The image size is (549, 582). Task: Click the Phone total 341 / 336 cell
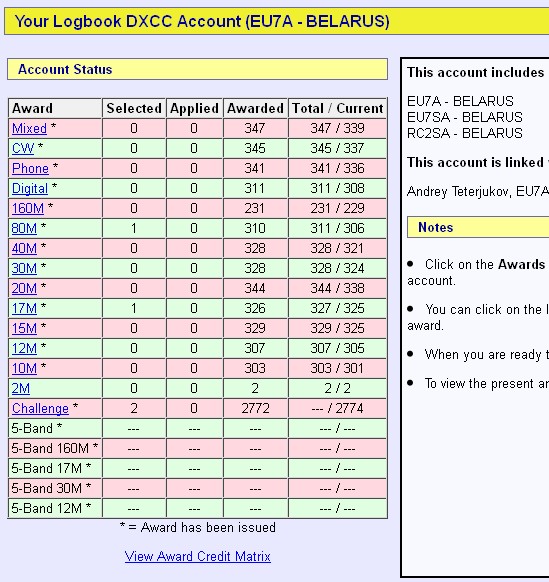click(337, 169)
